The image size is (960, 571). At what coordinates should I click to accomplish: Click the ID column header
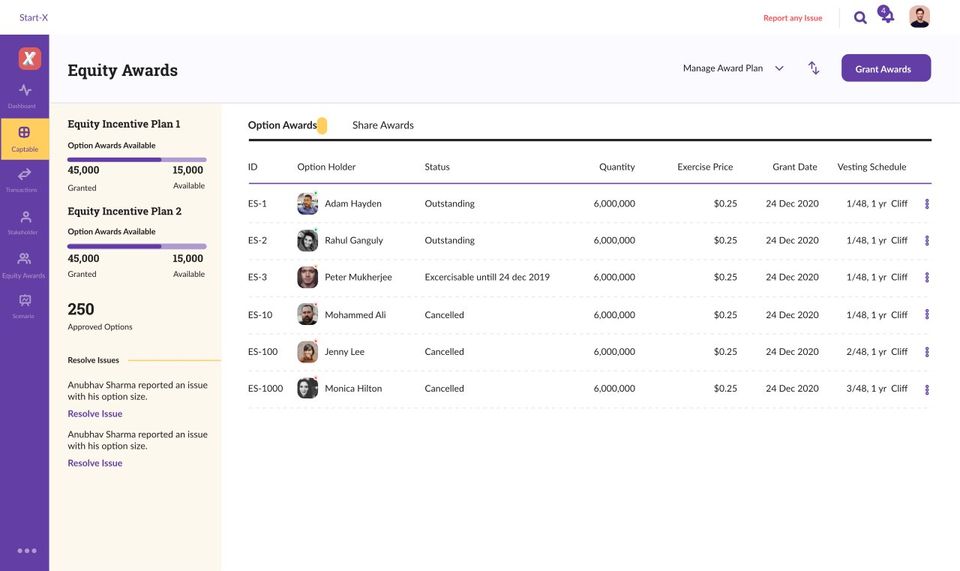(253, 166)
